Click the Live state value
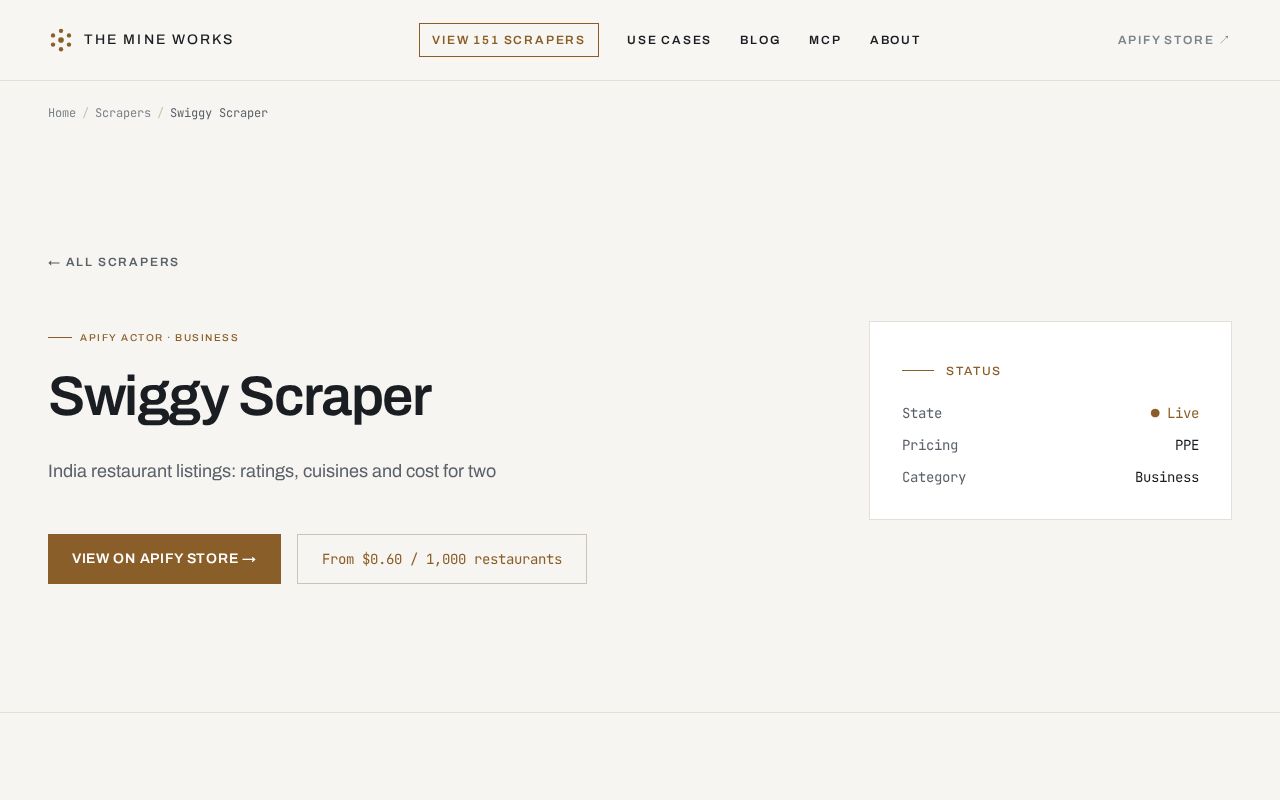Screen dimensions: 1280x800 click(x=1175, y=413)
